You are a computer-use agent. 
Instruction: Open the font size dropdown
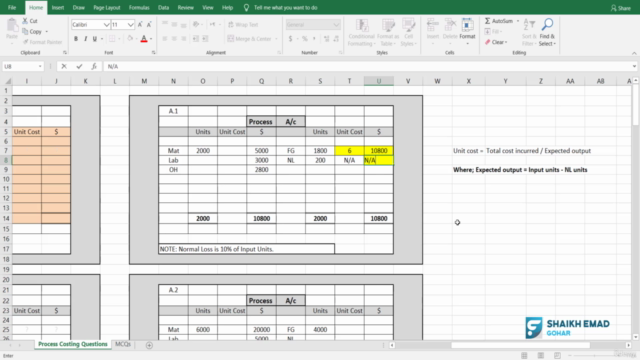[130, 24]
